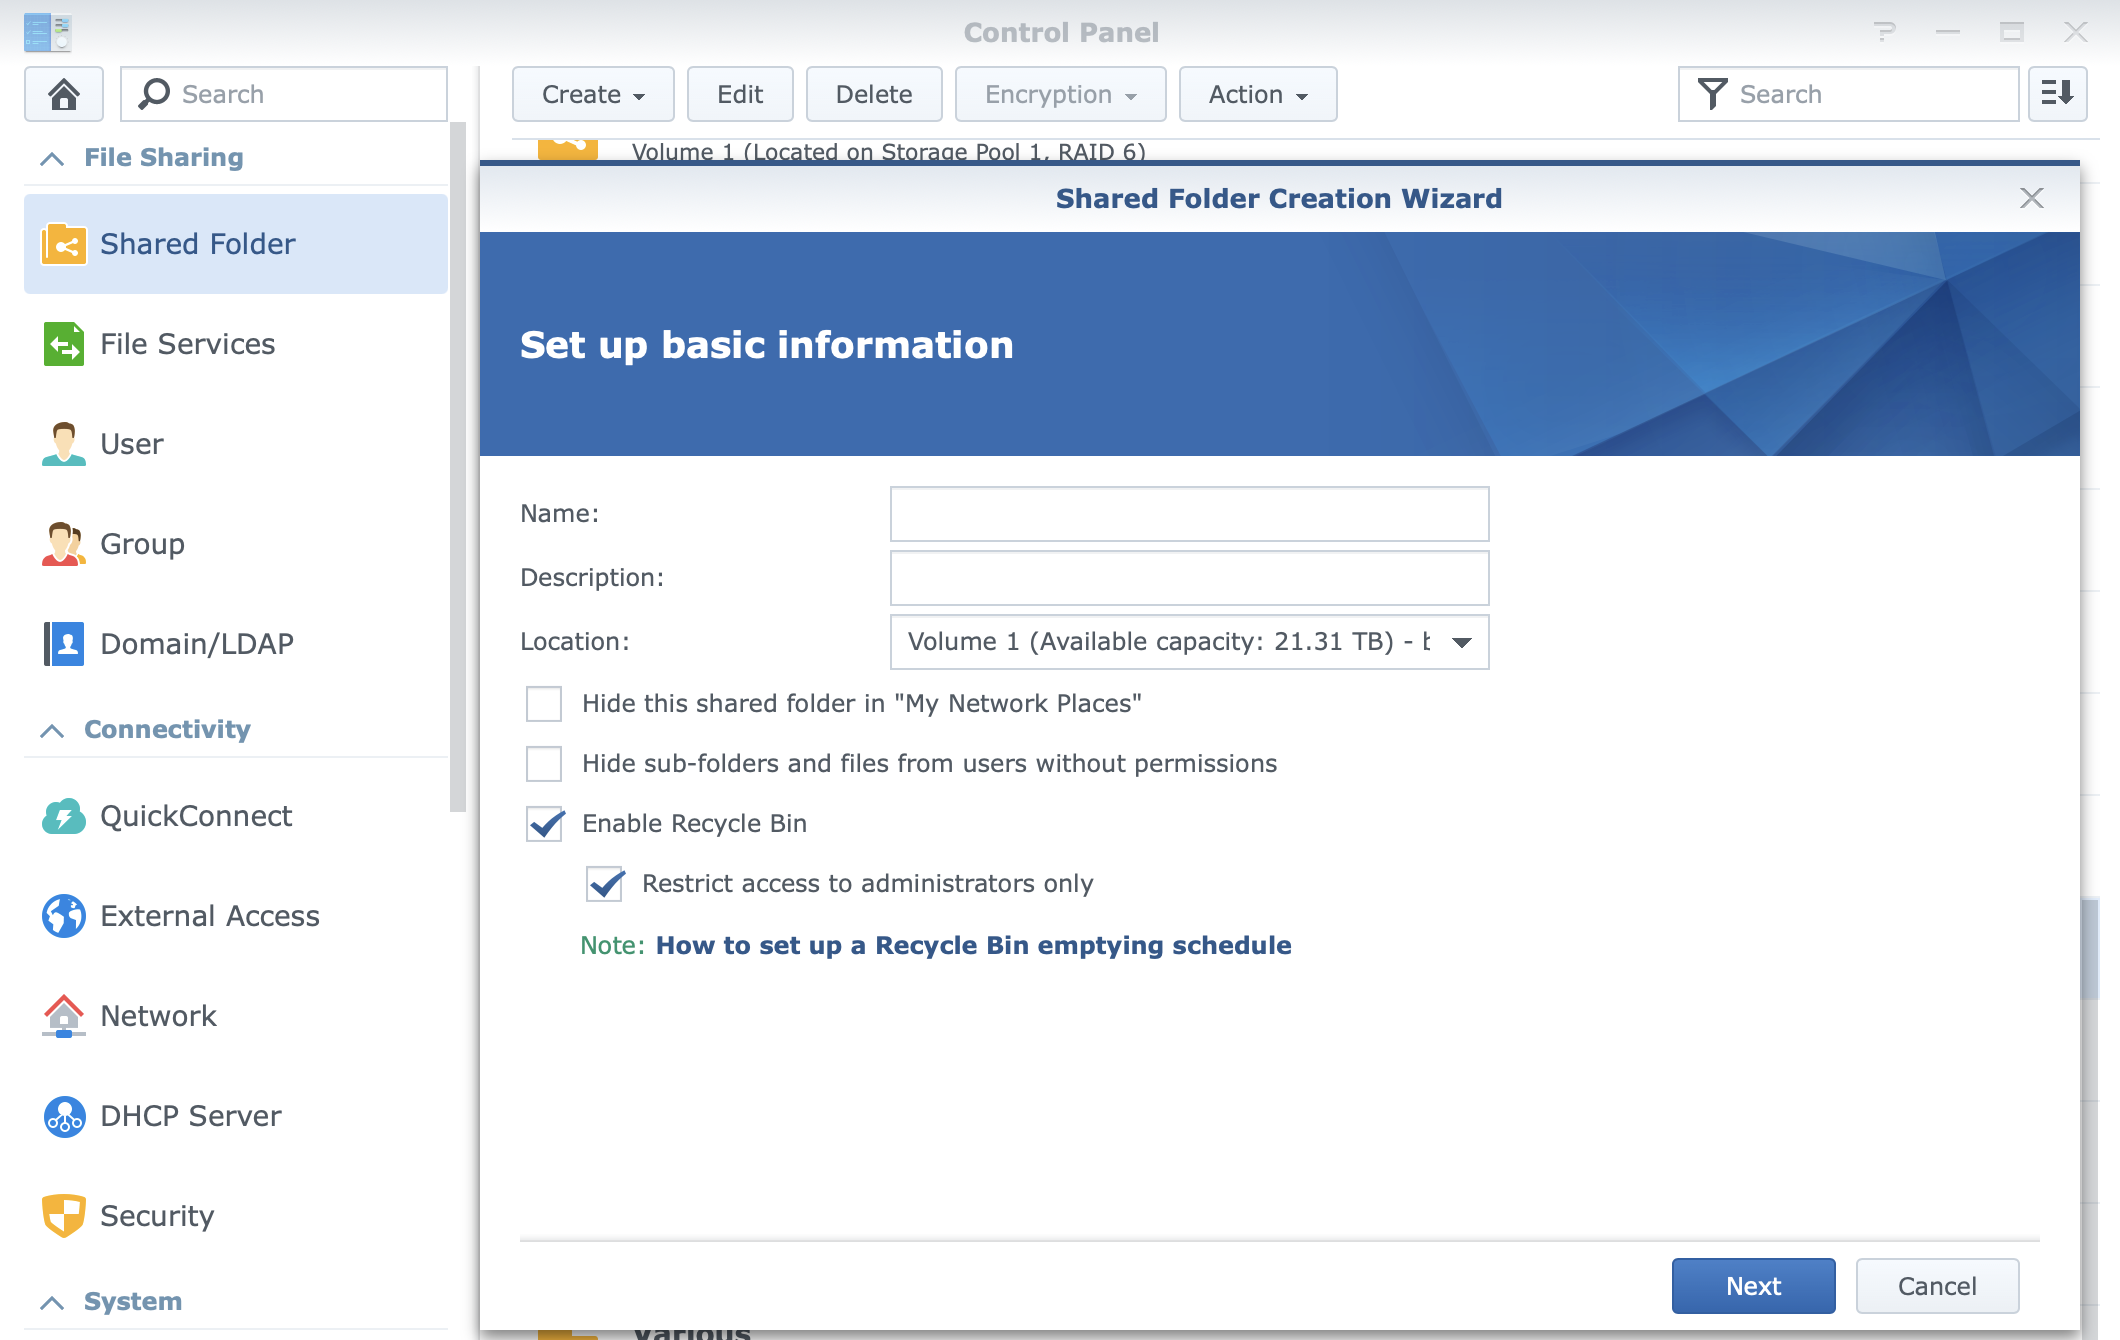Open DHCP Server icon

pyautogui.click(x=64, y=1116)
